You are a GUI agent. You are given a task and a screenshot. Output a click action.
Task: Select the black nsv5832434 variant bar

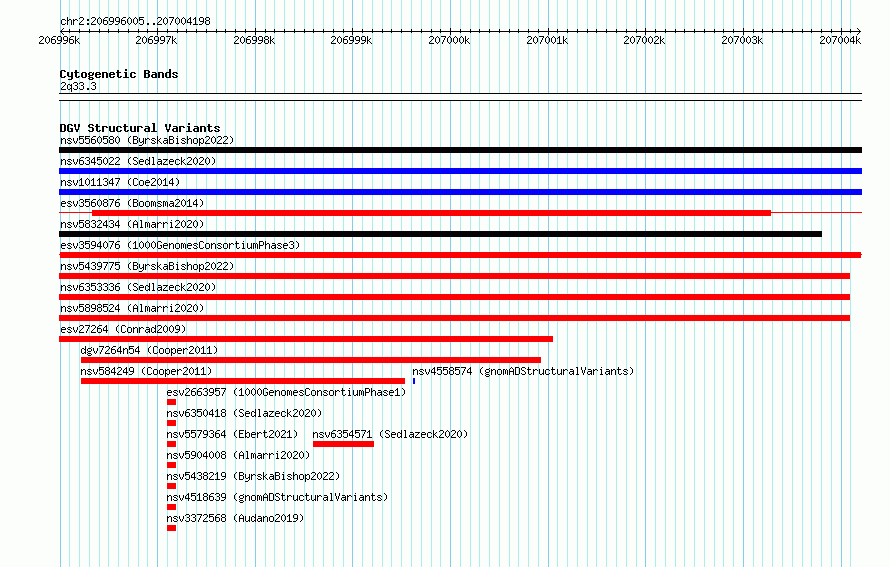coord(440,234)
